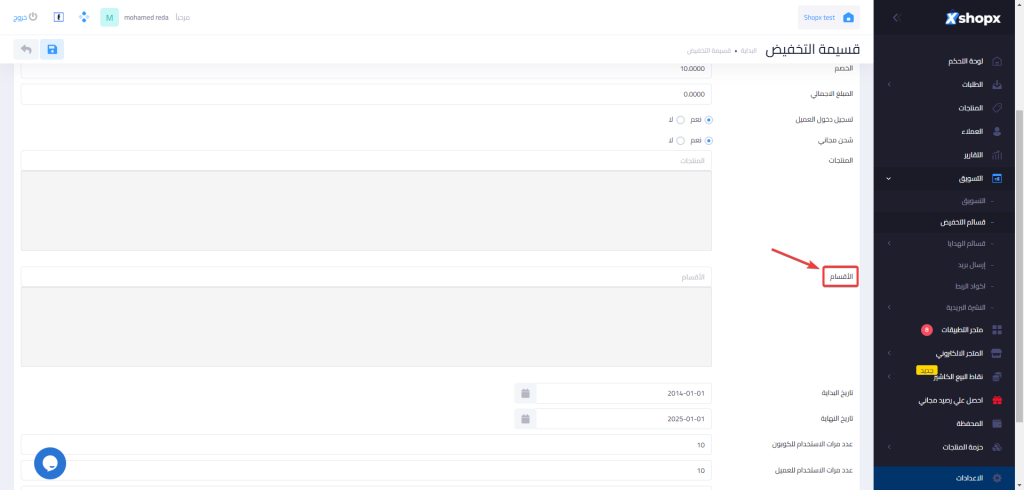This screenshot has height=490, width=1024.
Task: Open the calendar icon for تاريخ النهاية
Action: point(525,418)
